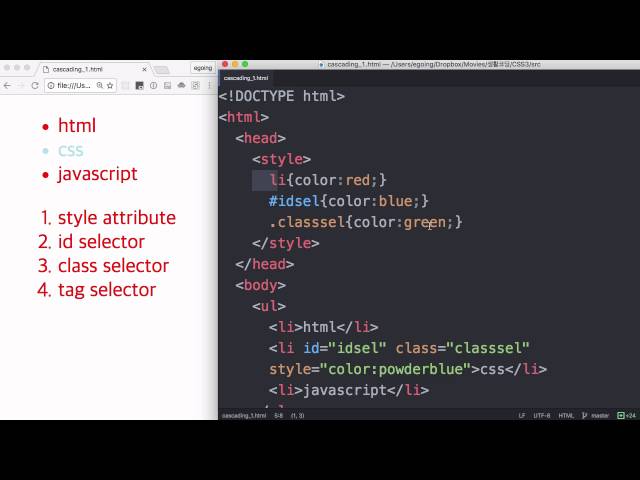Click the opening <head> tag line

click(x=260, y=138)
